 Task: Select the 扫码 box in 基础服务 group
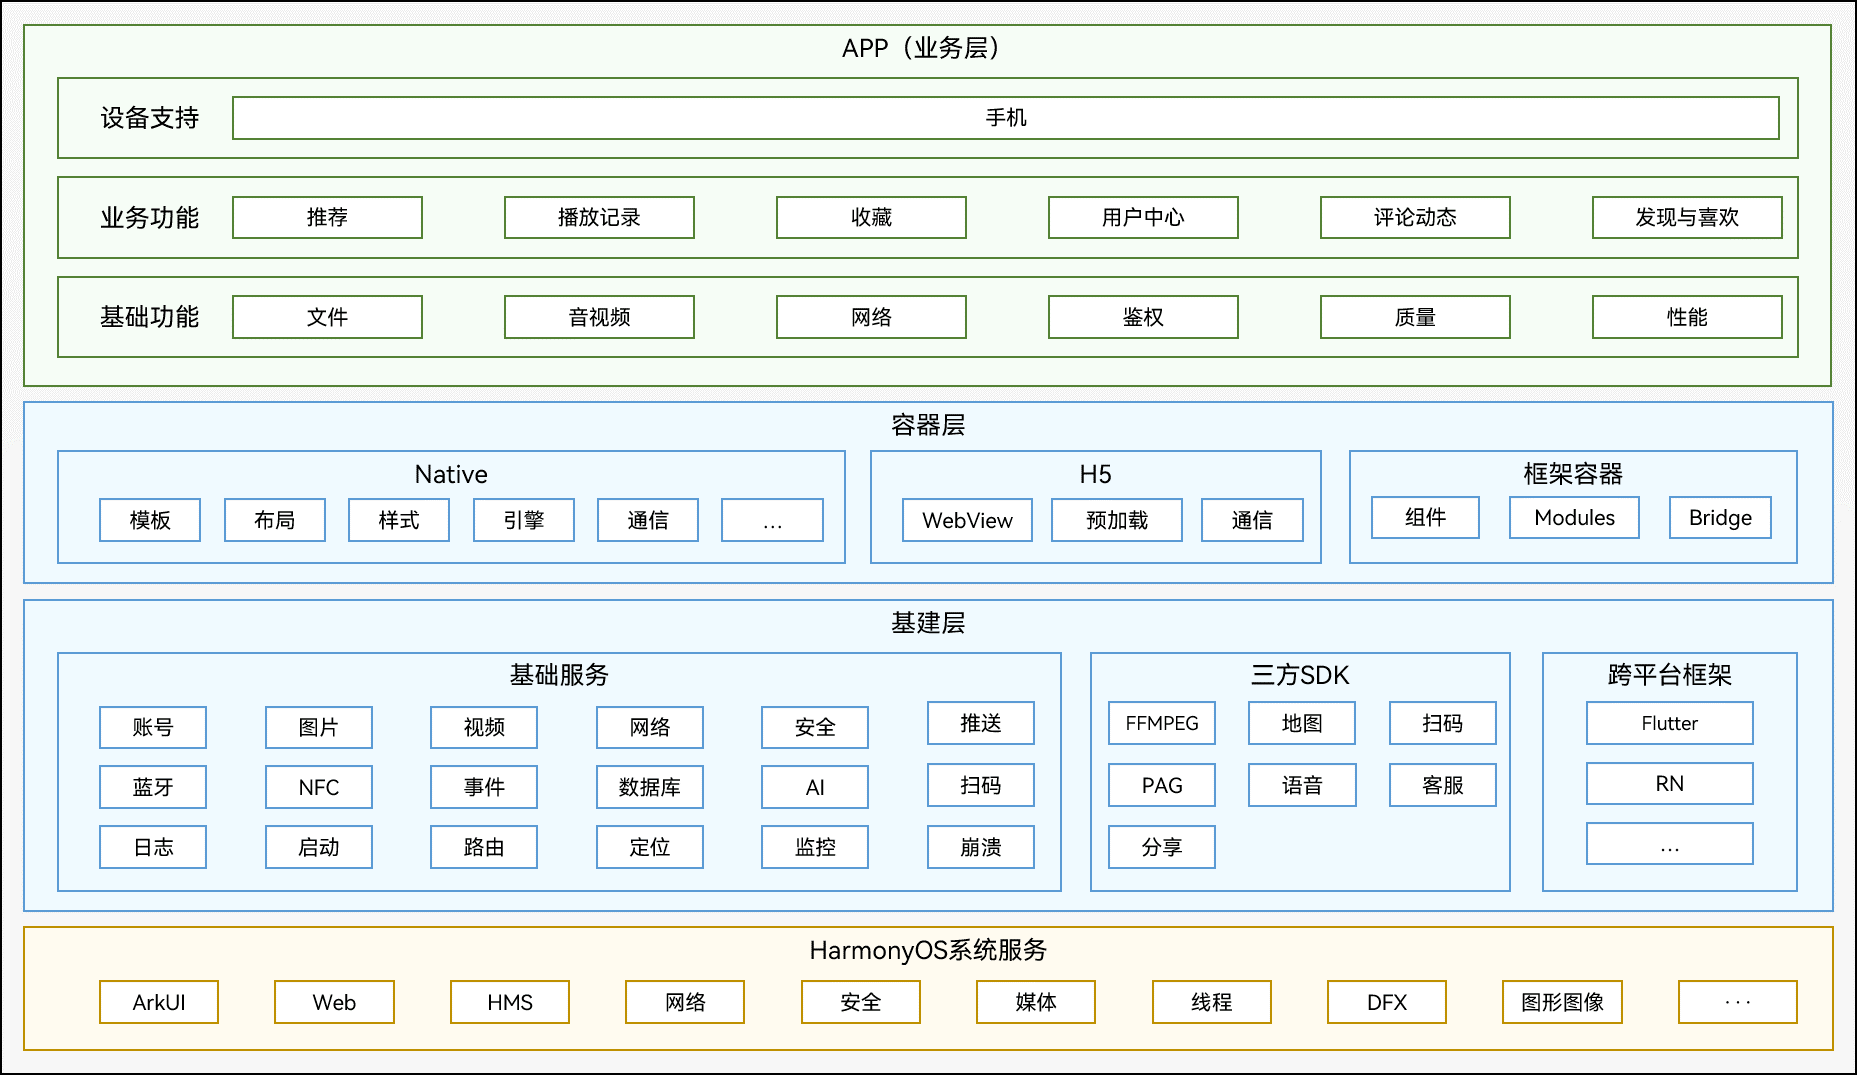pos(981,785)
